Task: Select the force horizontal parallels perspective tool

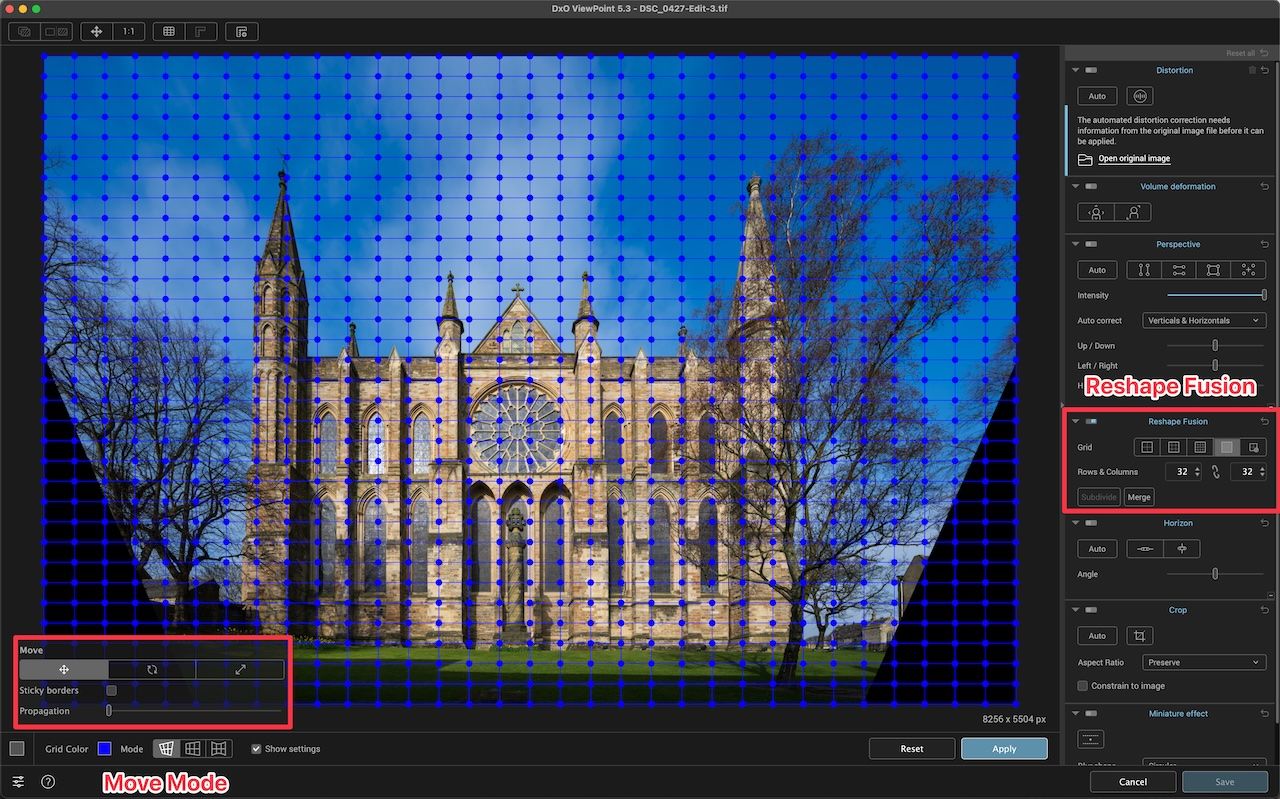Action: [1179, 270]
